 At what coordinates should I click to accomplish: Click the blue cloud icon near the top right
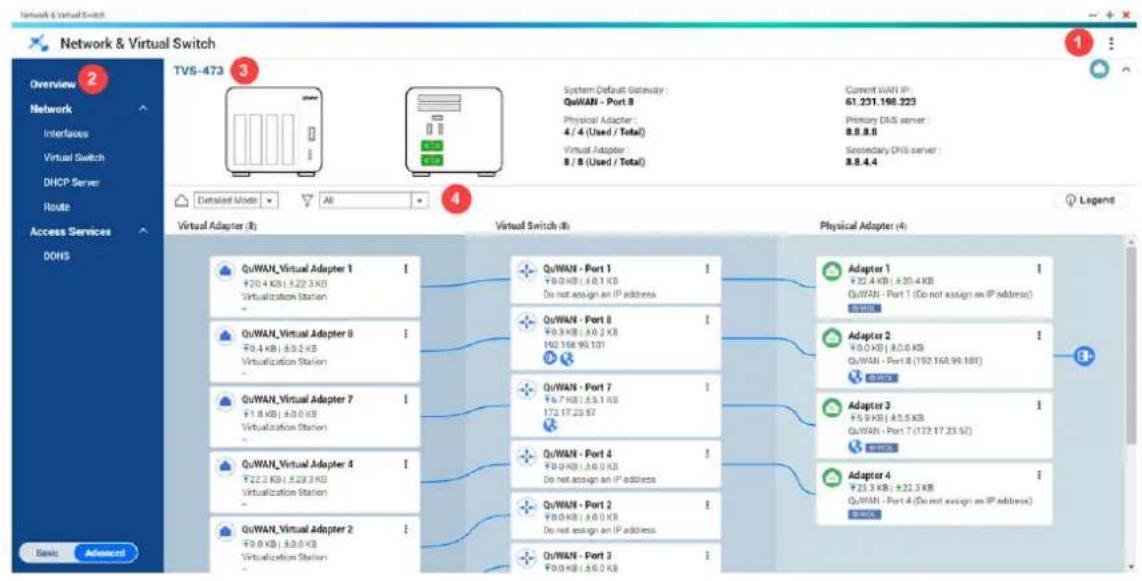(x=1099, y=69)
